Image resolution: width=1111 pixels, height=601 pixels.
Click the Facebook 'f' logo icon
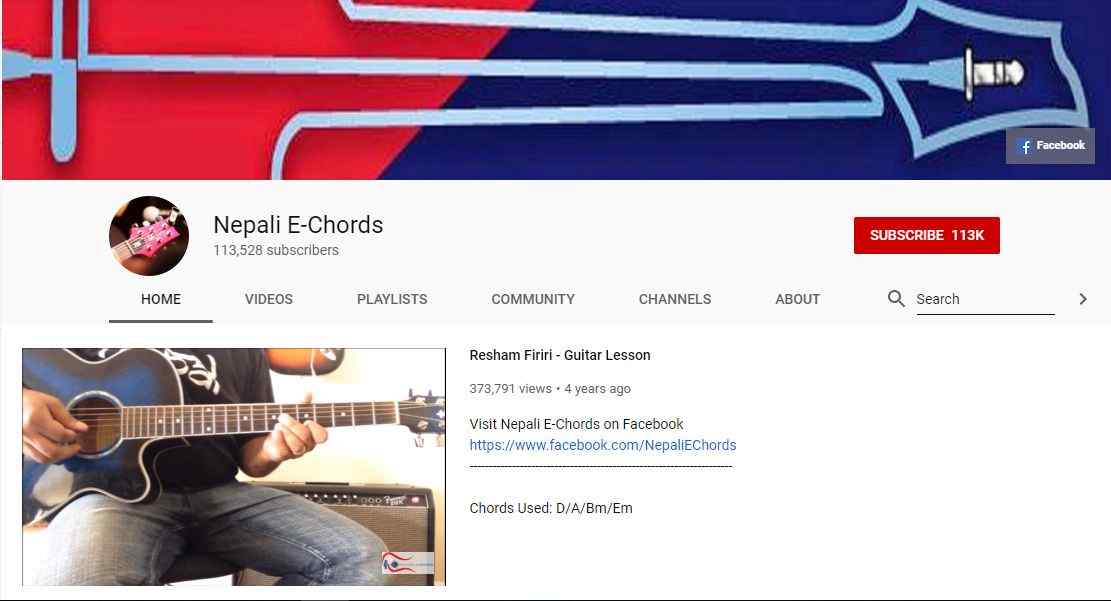(1025, 147)
